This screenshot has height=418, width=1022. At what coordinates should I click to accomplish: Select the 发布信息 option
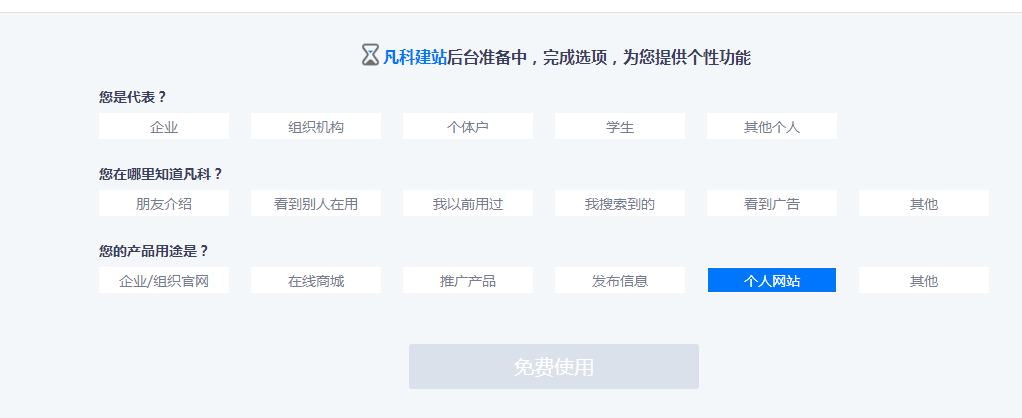[x=620, y=280]
